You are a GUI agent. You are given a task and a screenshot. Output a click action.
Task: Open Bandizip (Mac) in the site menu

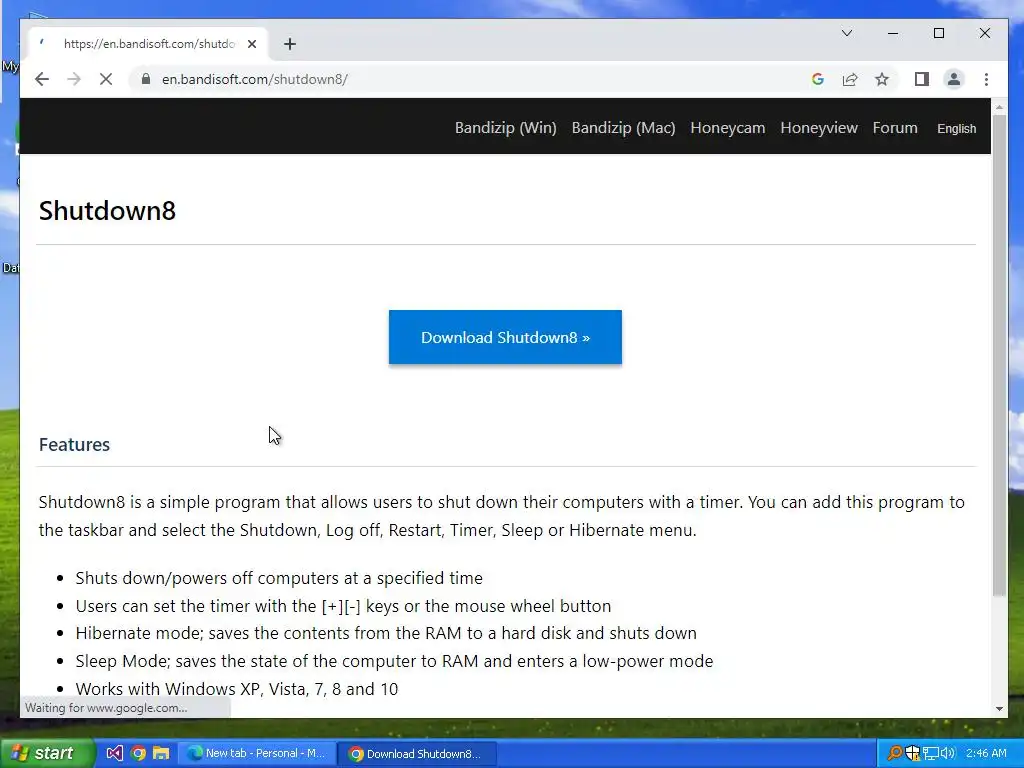tap(623, 128)
